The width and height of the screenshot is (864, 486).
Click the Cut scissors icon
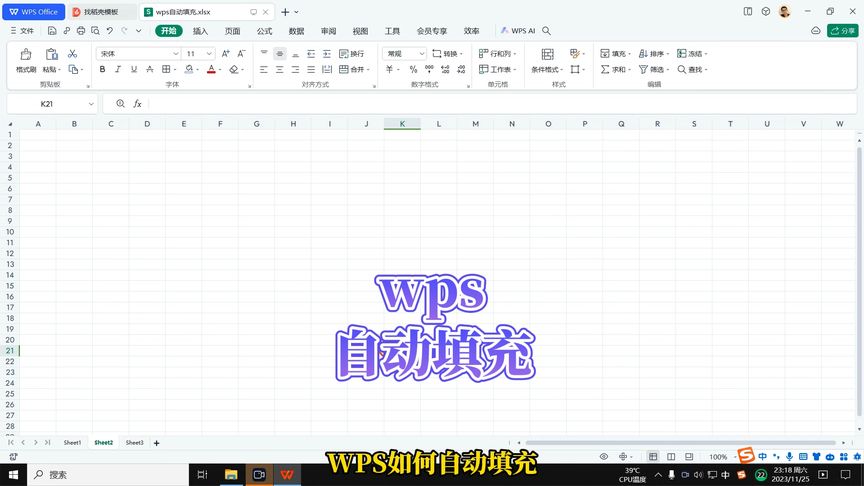click(72, 53)
